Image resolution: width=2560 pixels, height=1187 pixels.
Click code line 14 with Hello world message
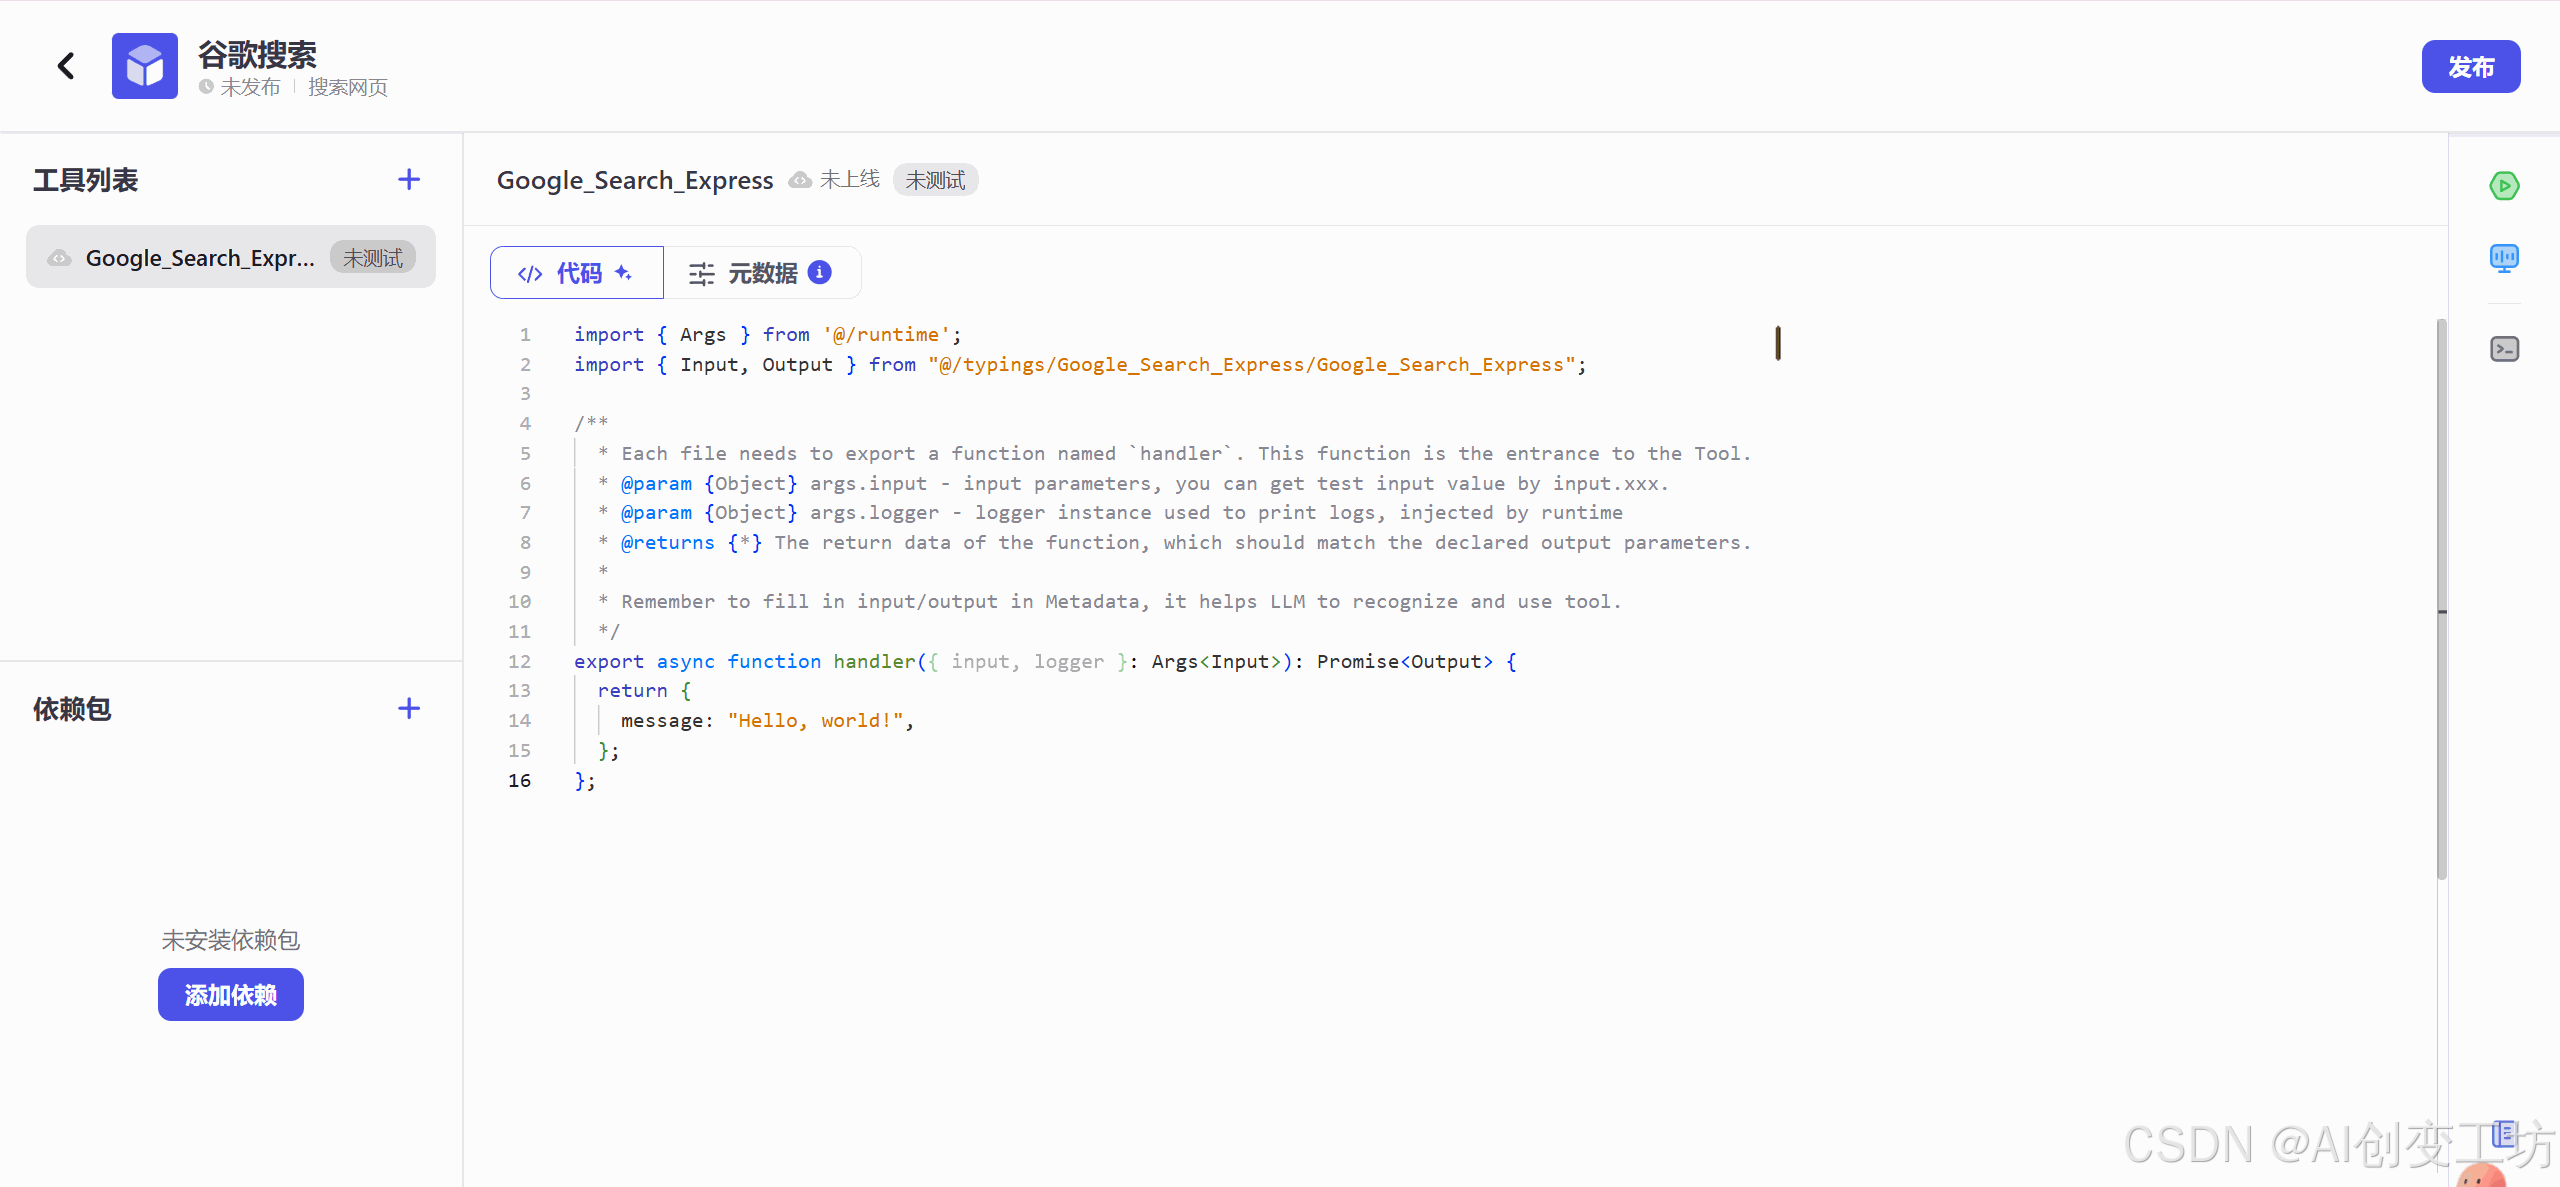[x=766, y=721]
